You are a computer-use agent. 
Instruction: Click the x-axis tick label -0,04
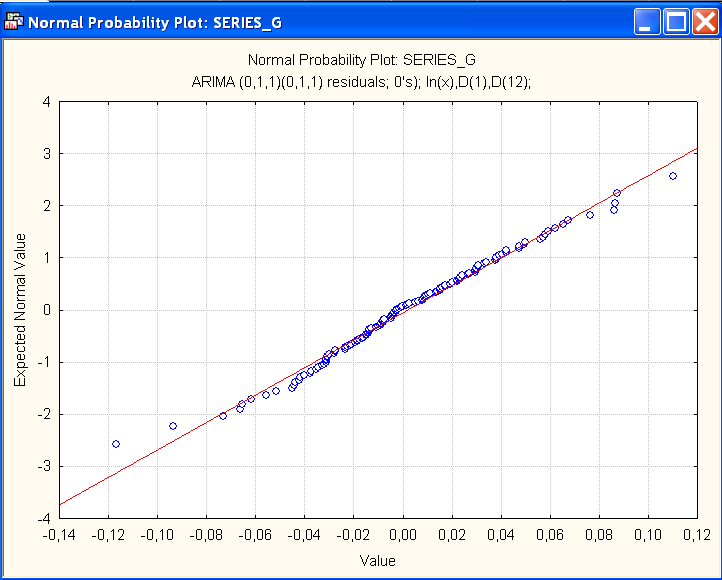304,535
